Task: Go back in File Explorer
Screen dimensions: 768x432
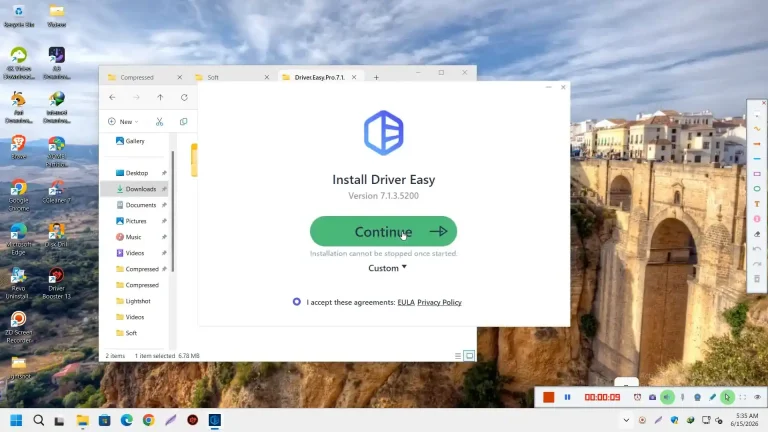Action: [112, 97]
